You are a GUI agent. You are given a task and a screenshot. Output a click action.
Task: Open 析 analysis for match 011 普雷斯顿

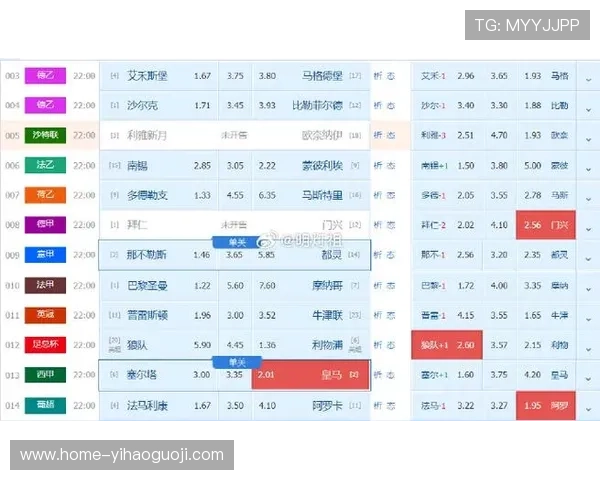378,315
